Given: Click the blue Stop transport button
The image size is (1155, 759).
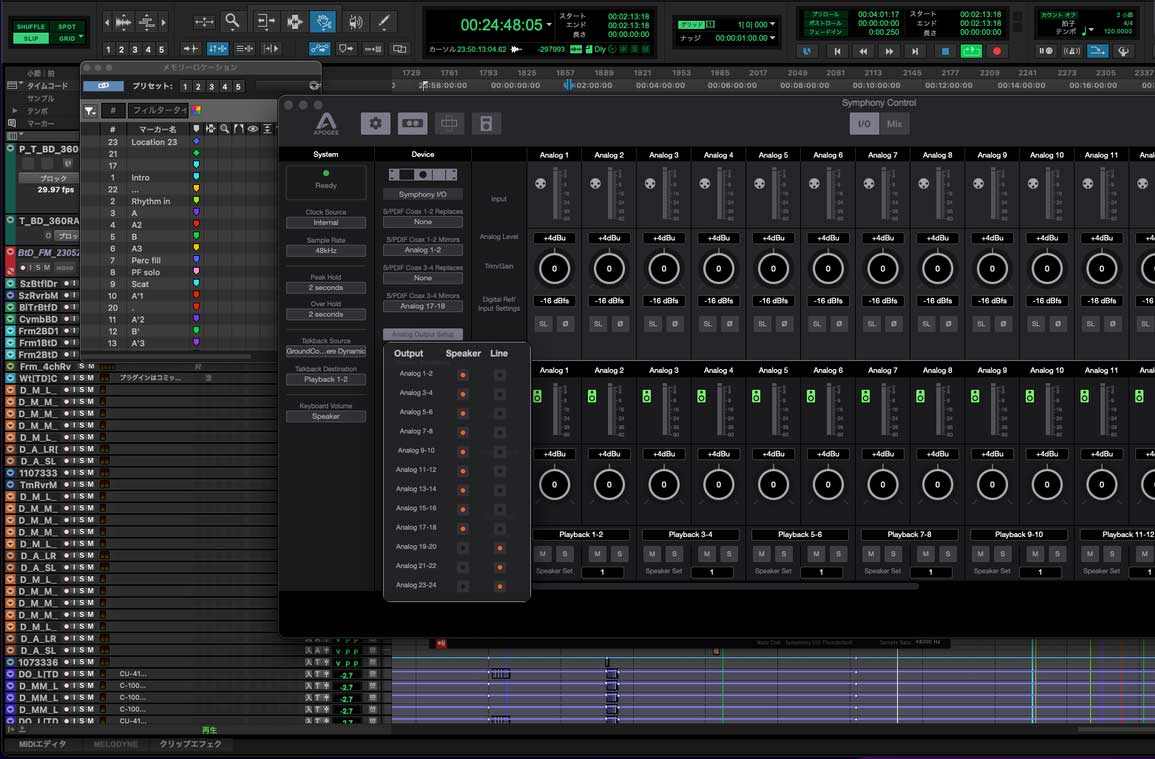Looking at the screenshot, I should (946, 51).
